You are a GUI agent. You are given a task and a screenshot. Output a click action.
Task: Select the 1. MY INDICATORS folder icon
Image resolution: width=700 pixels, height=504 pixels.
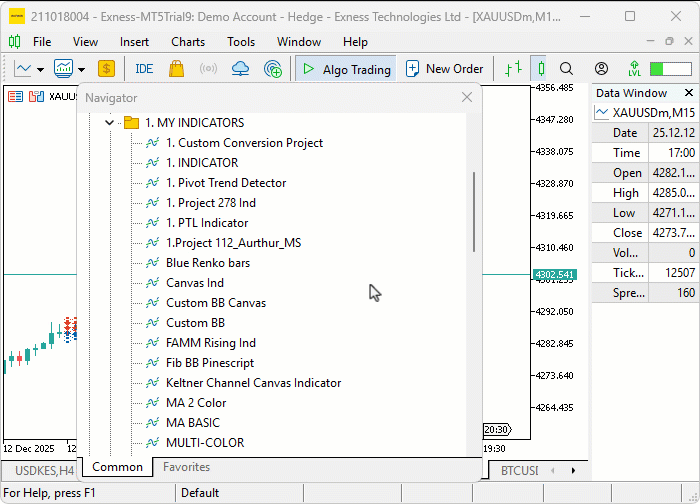(x=131, y=122)
